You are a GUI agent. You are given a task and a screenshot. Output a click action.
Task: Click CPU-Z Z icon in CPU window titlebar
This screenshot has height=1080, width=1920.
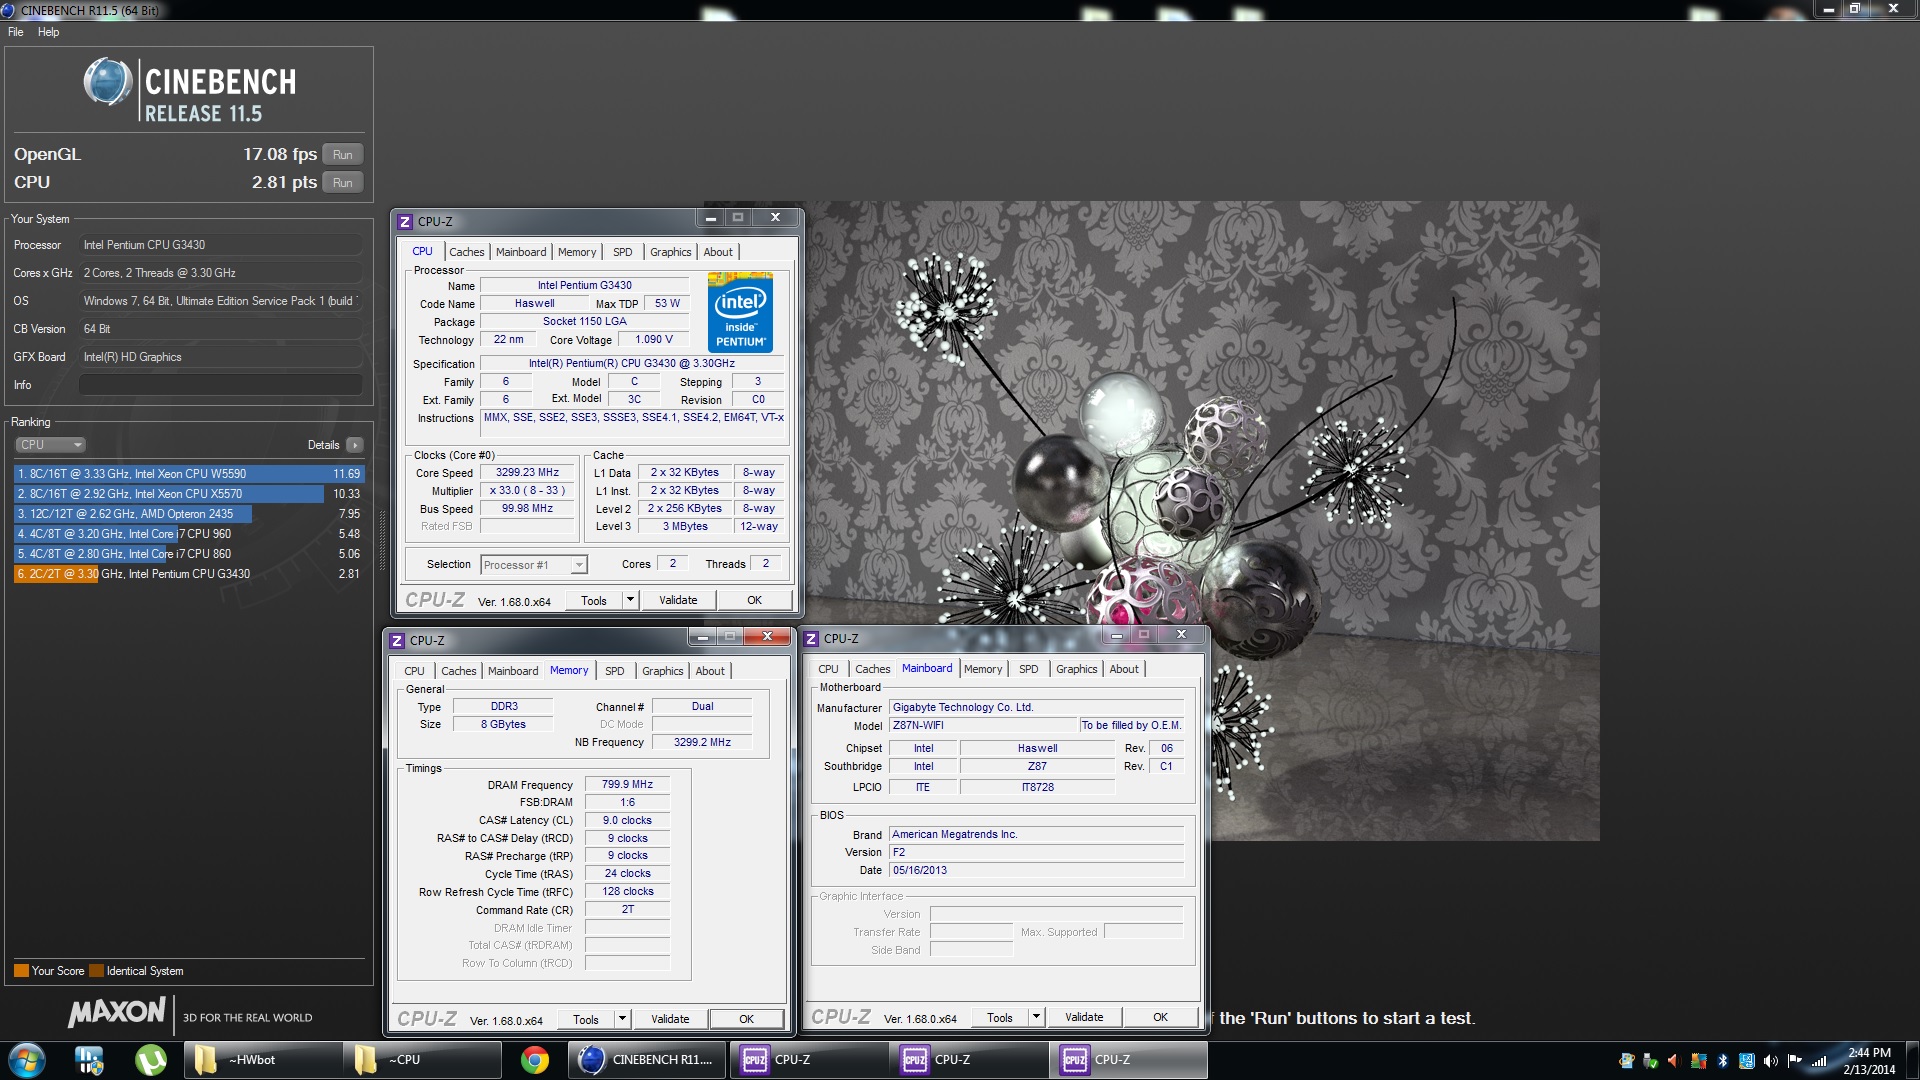(x=405, y=222)
